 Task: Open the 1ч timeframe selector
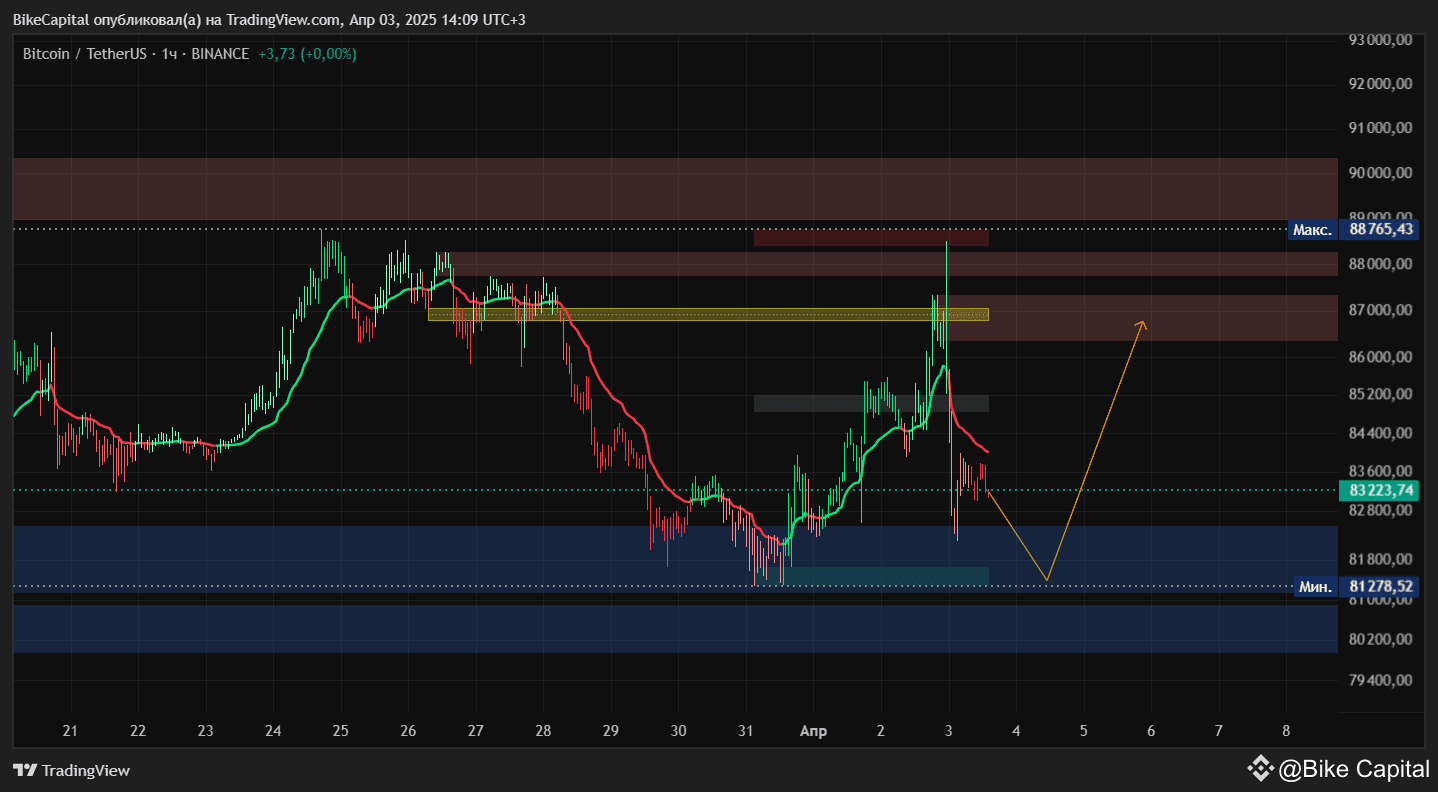(166, 54)
